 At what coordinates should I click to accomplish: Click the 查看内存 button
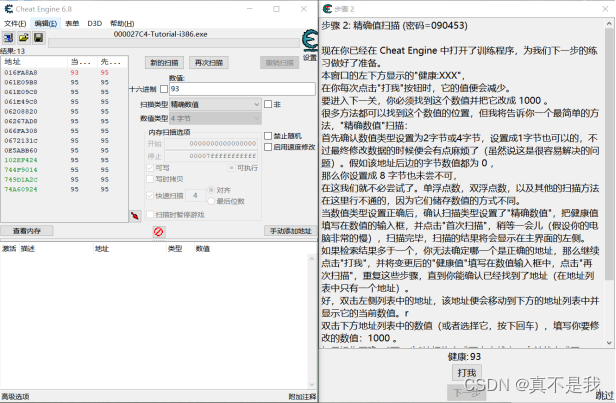click(27, 231)
